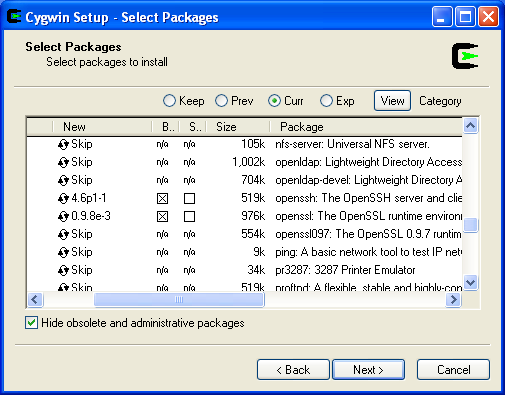Select the pr3287: 3287 Printer Emulator text
505x395 pixels.
[x=345, y=270]
